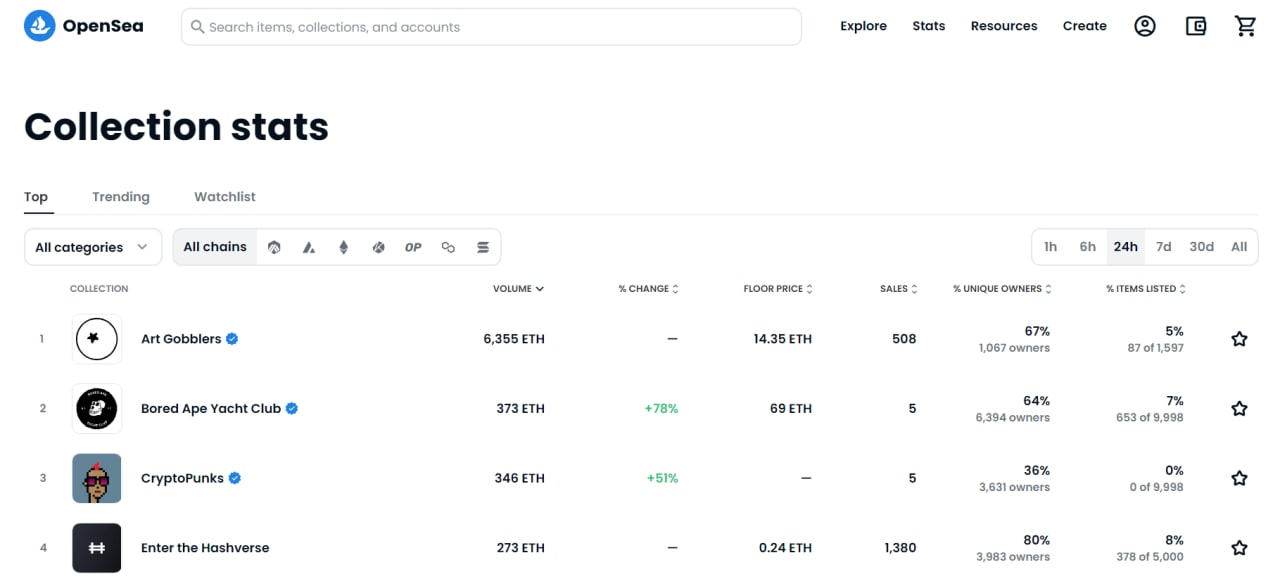Viewport: 1280px width, 586px height.
Task: Filter by Polygon chain icon
Action: tap(448, 247)
